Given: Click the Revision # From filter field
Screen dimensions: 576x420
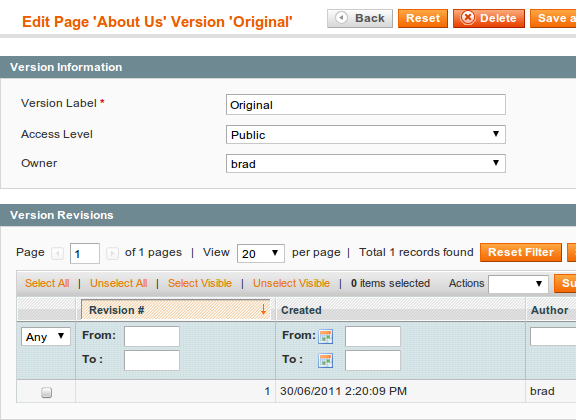Looking at the screenshot, I should pos(152,336).
